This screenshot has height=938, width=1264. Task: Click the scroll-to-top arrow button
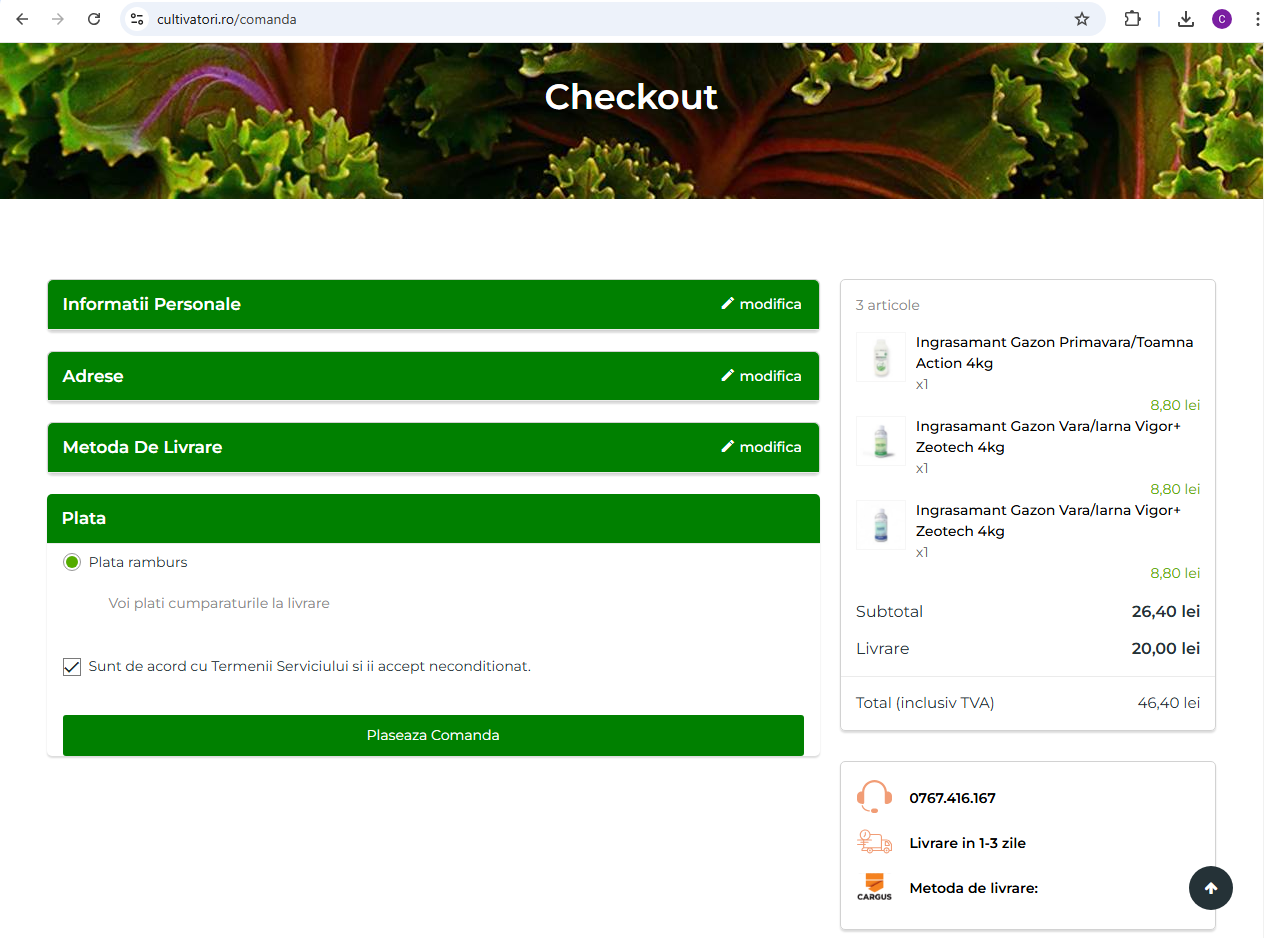point(1211,887)
